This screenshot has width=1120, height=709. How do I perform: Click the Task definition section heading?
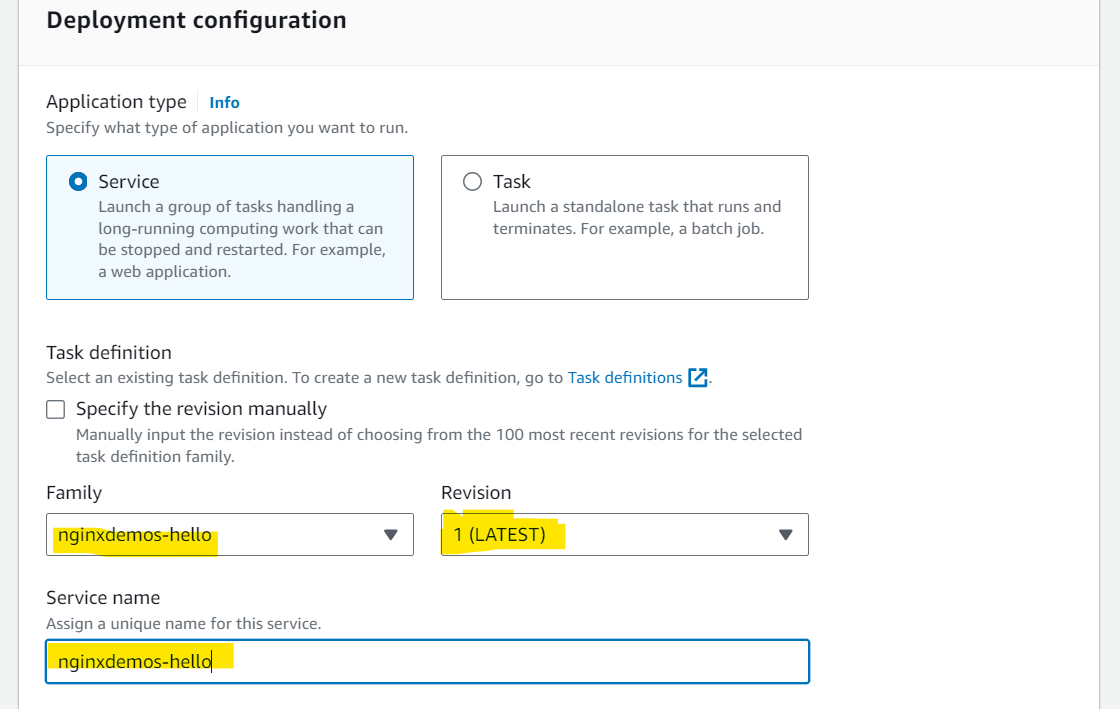109,353
